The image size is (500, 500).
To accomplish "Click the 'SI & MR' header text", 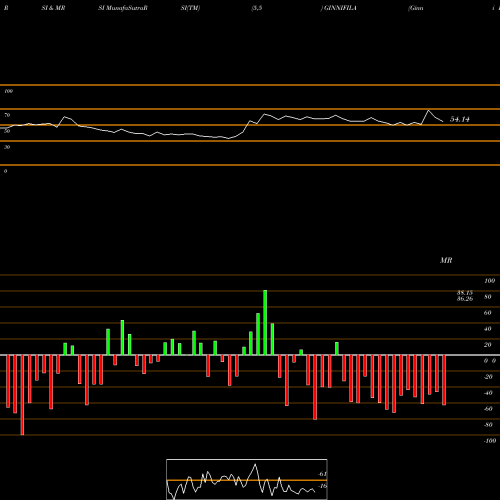I will 53,8.
